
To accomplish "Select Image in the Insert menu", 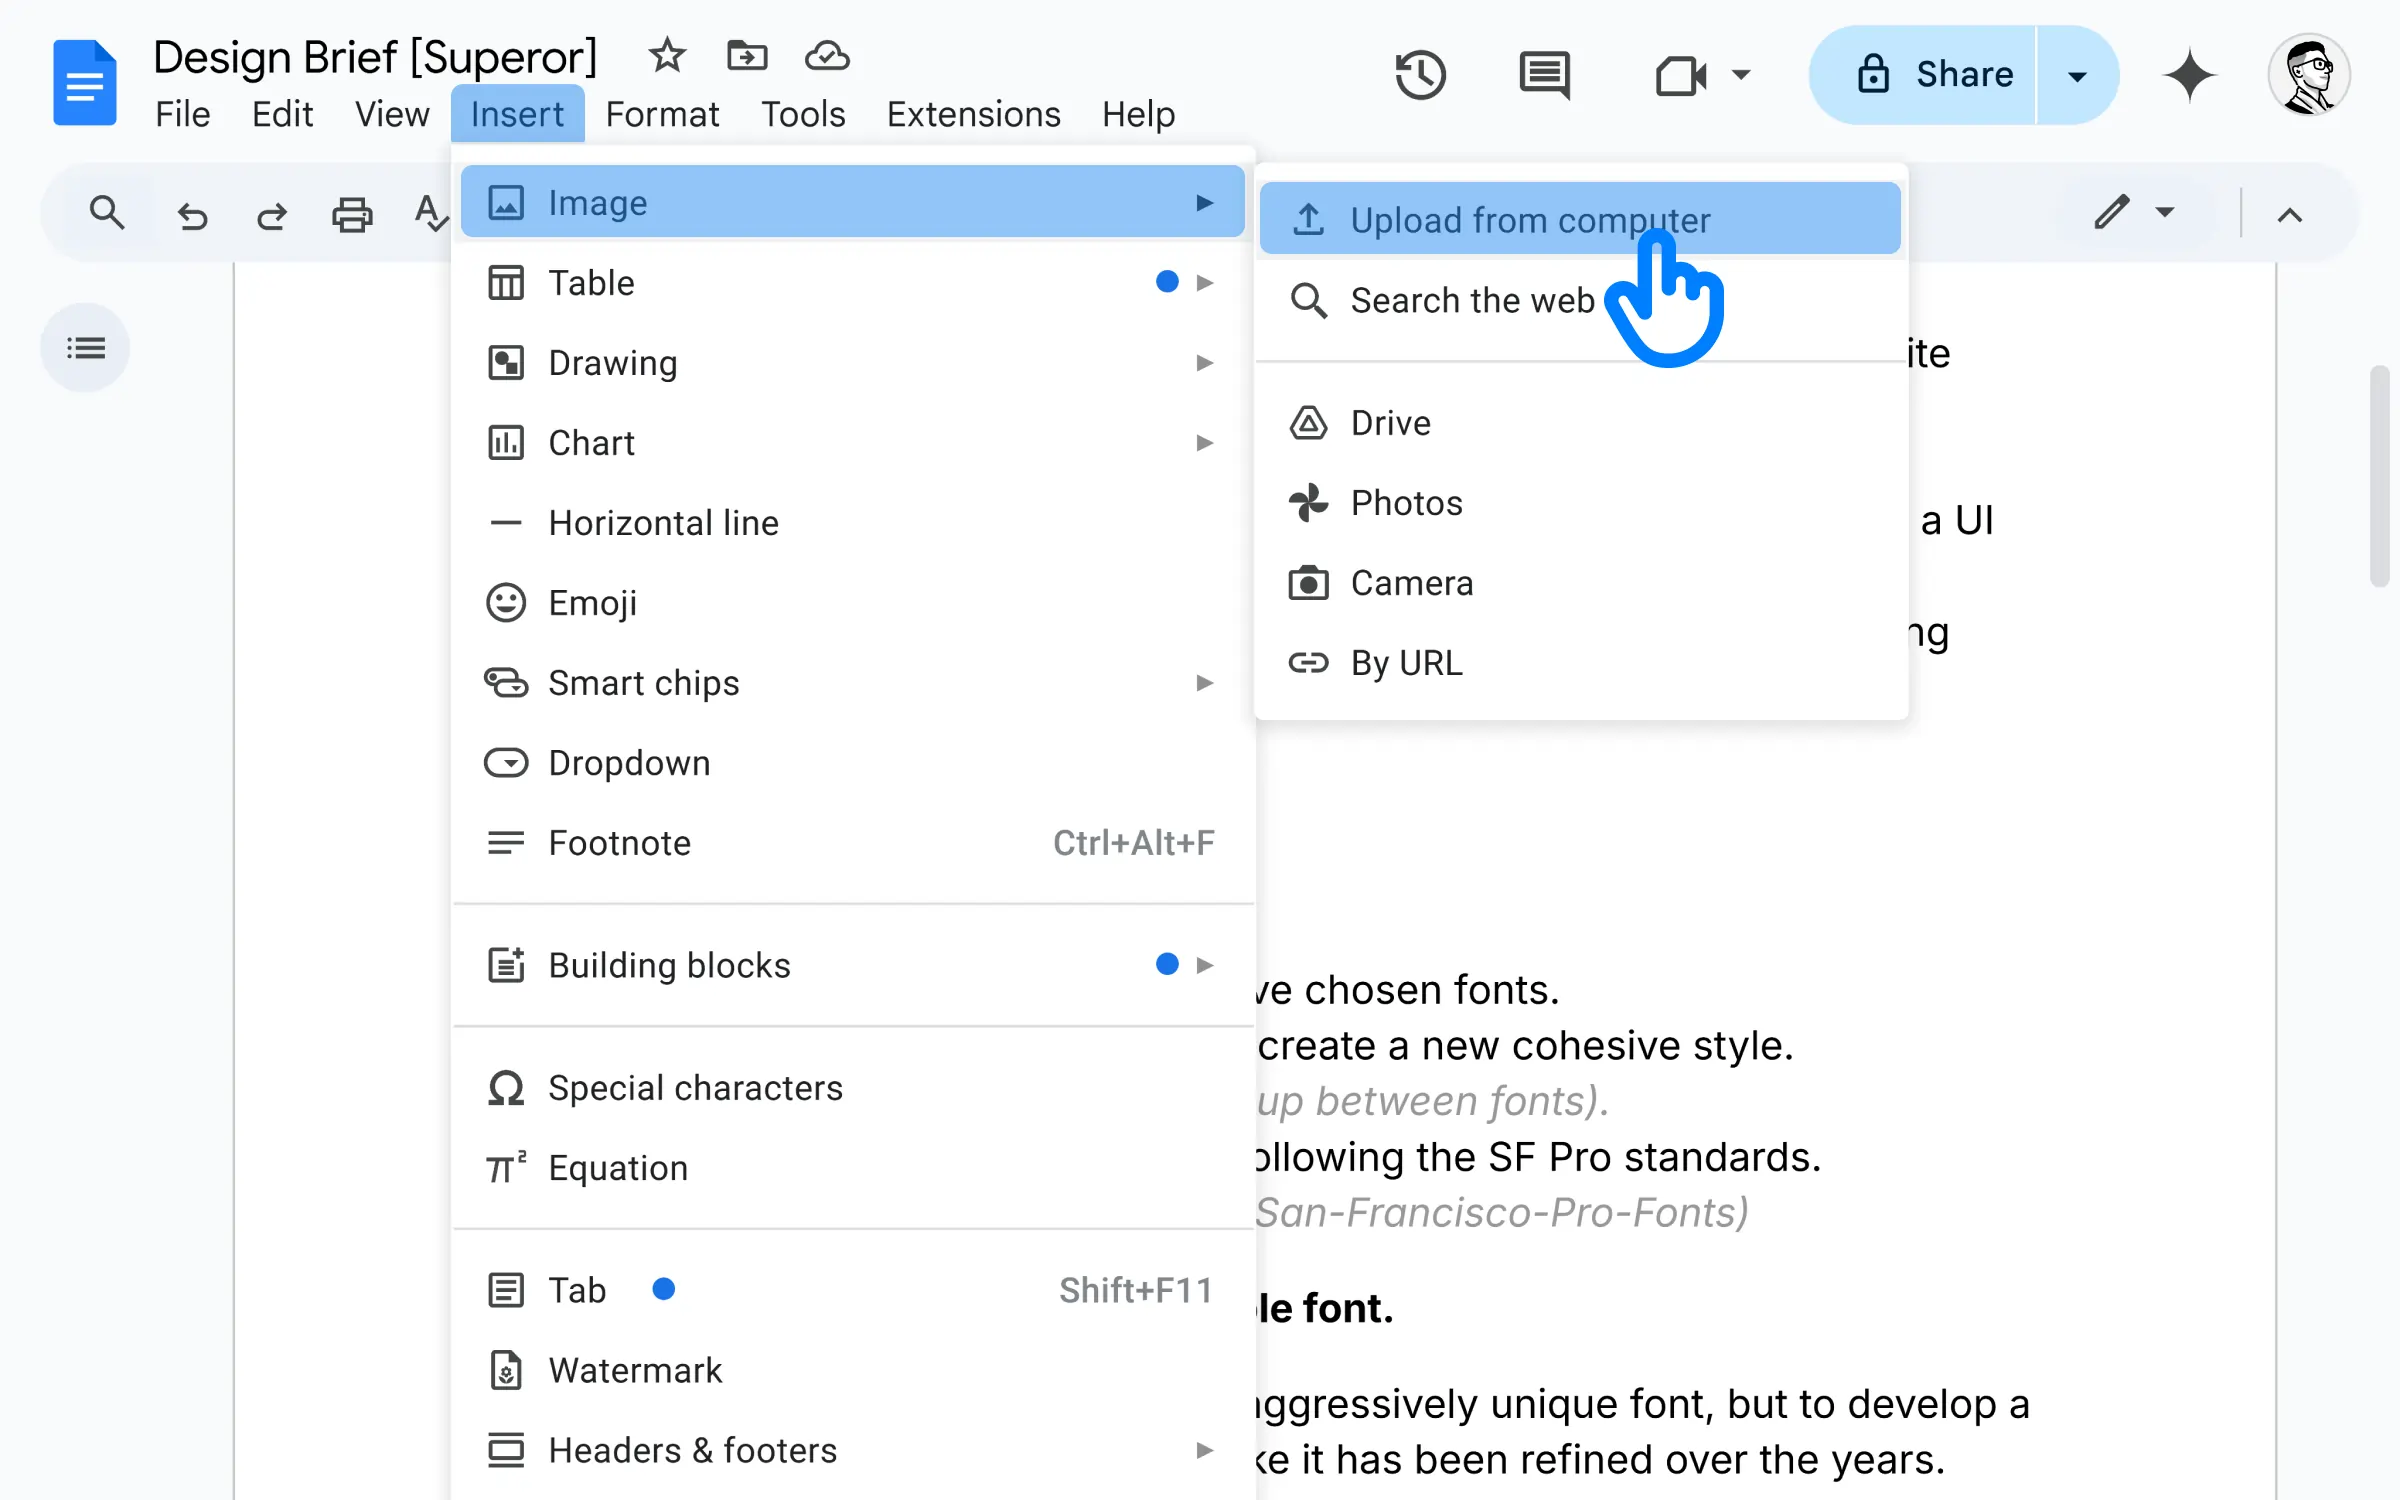I will 853,202.
